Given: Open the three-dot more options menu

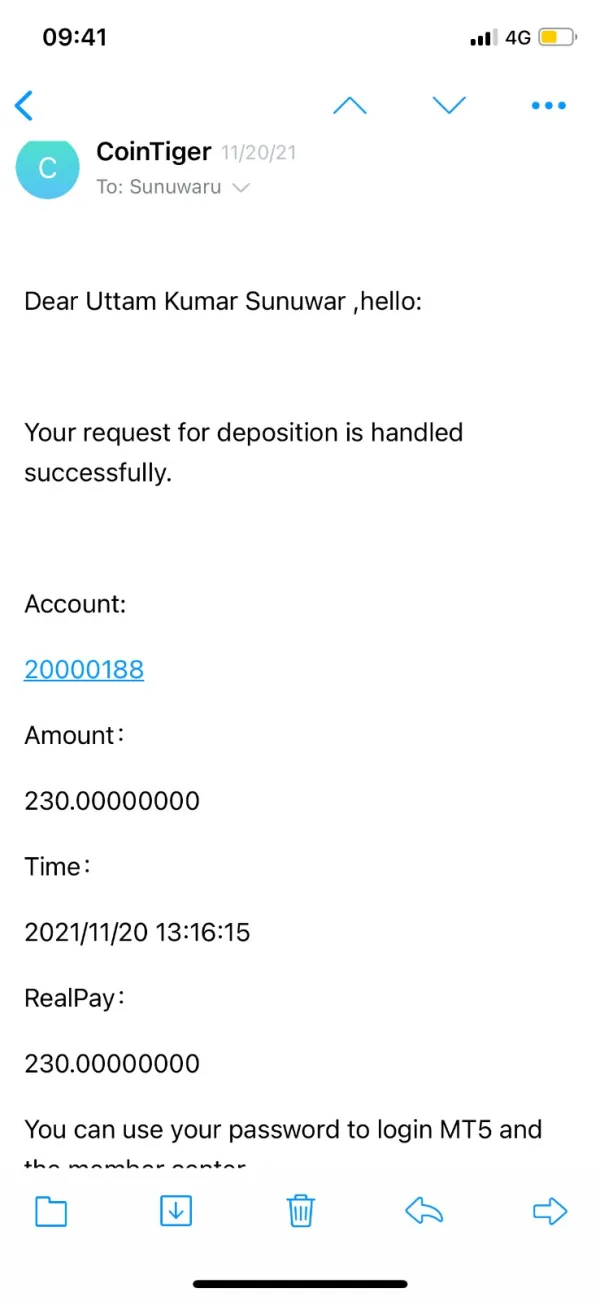Looking at the screenshot, I should tap(549, 105).
